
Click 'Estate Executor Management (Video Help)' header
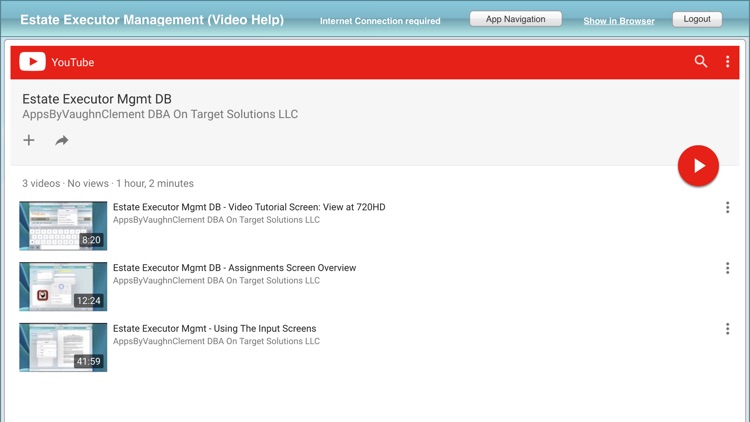pyautogui.click(x=152, y=20)
